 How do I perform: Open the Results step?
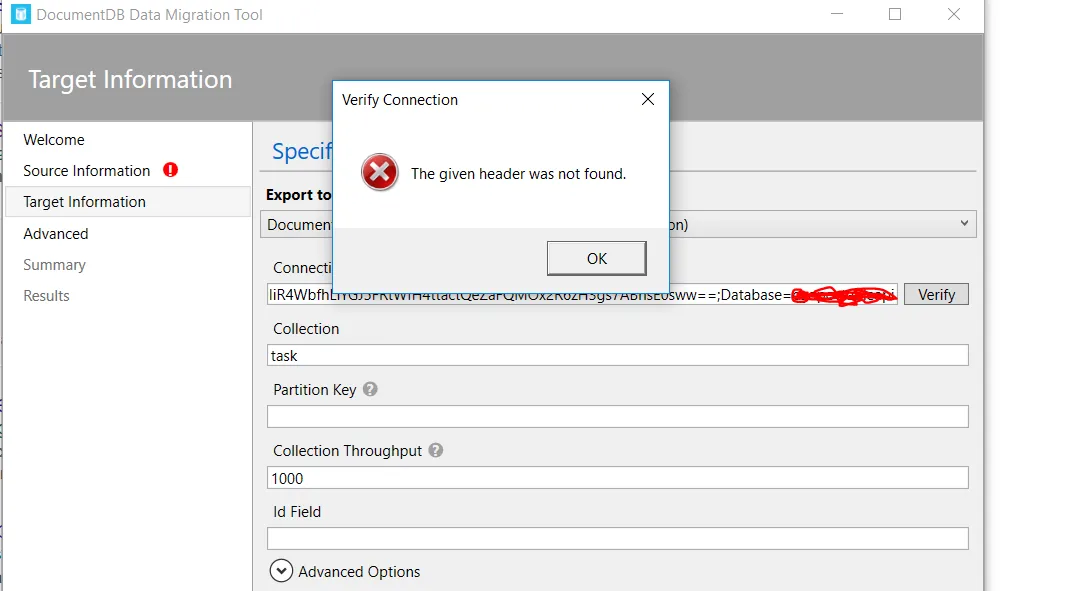click(46, 296)
